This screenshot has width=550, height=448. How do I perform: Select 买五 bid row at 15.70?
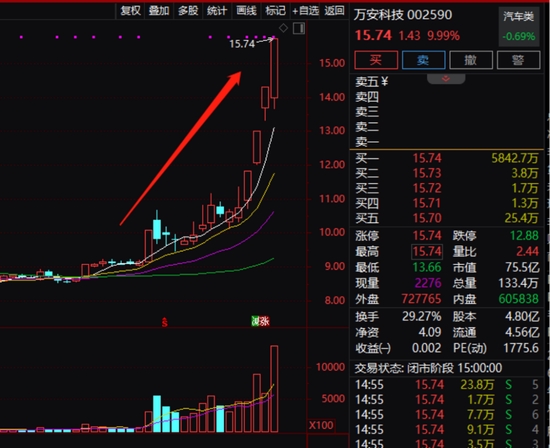(446, 218)
